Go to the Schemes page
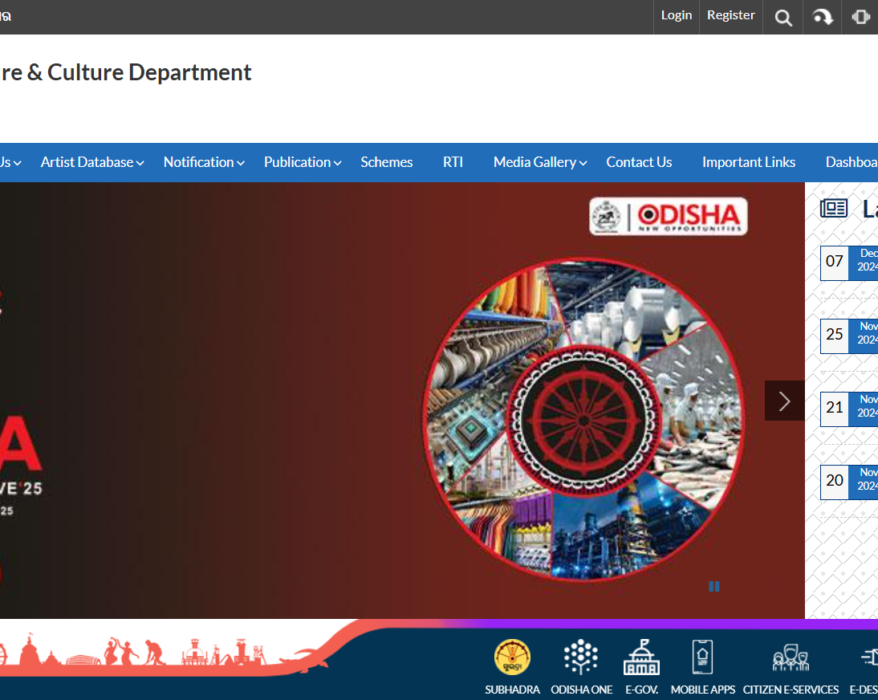This screenshot has width=878, height=700. click(386, 162)
